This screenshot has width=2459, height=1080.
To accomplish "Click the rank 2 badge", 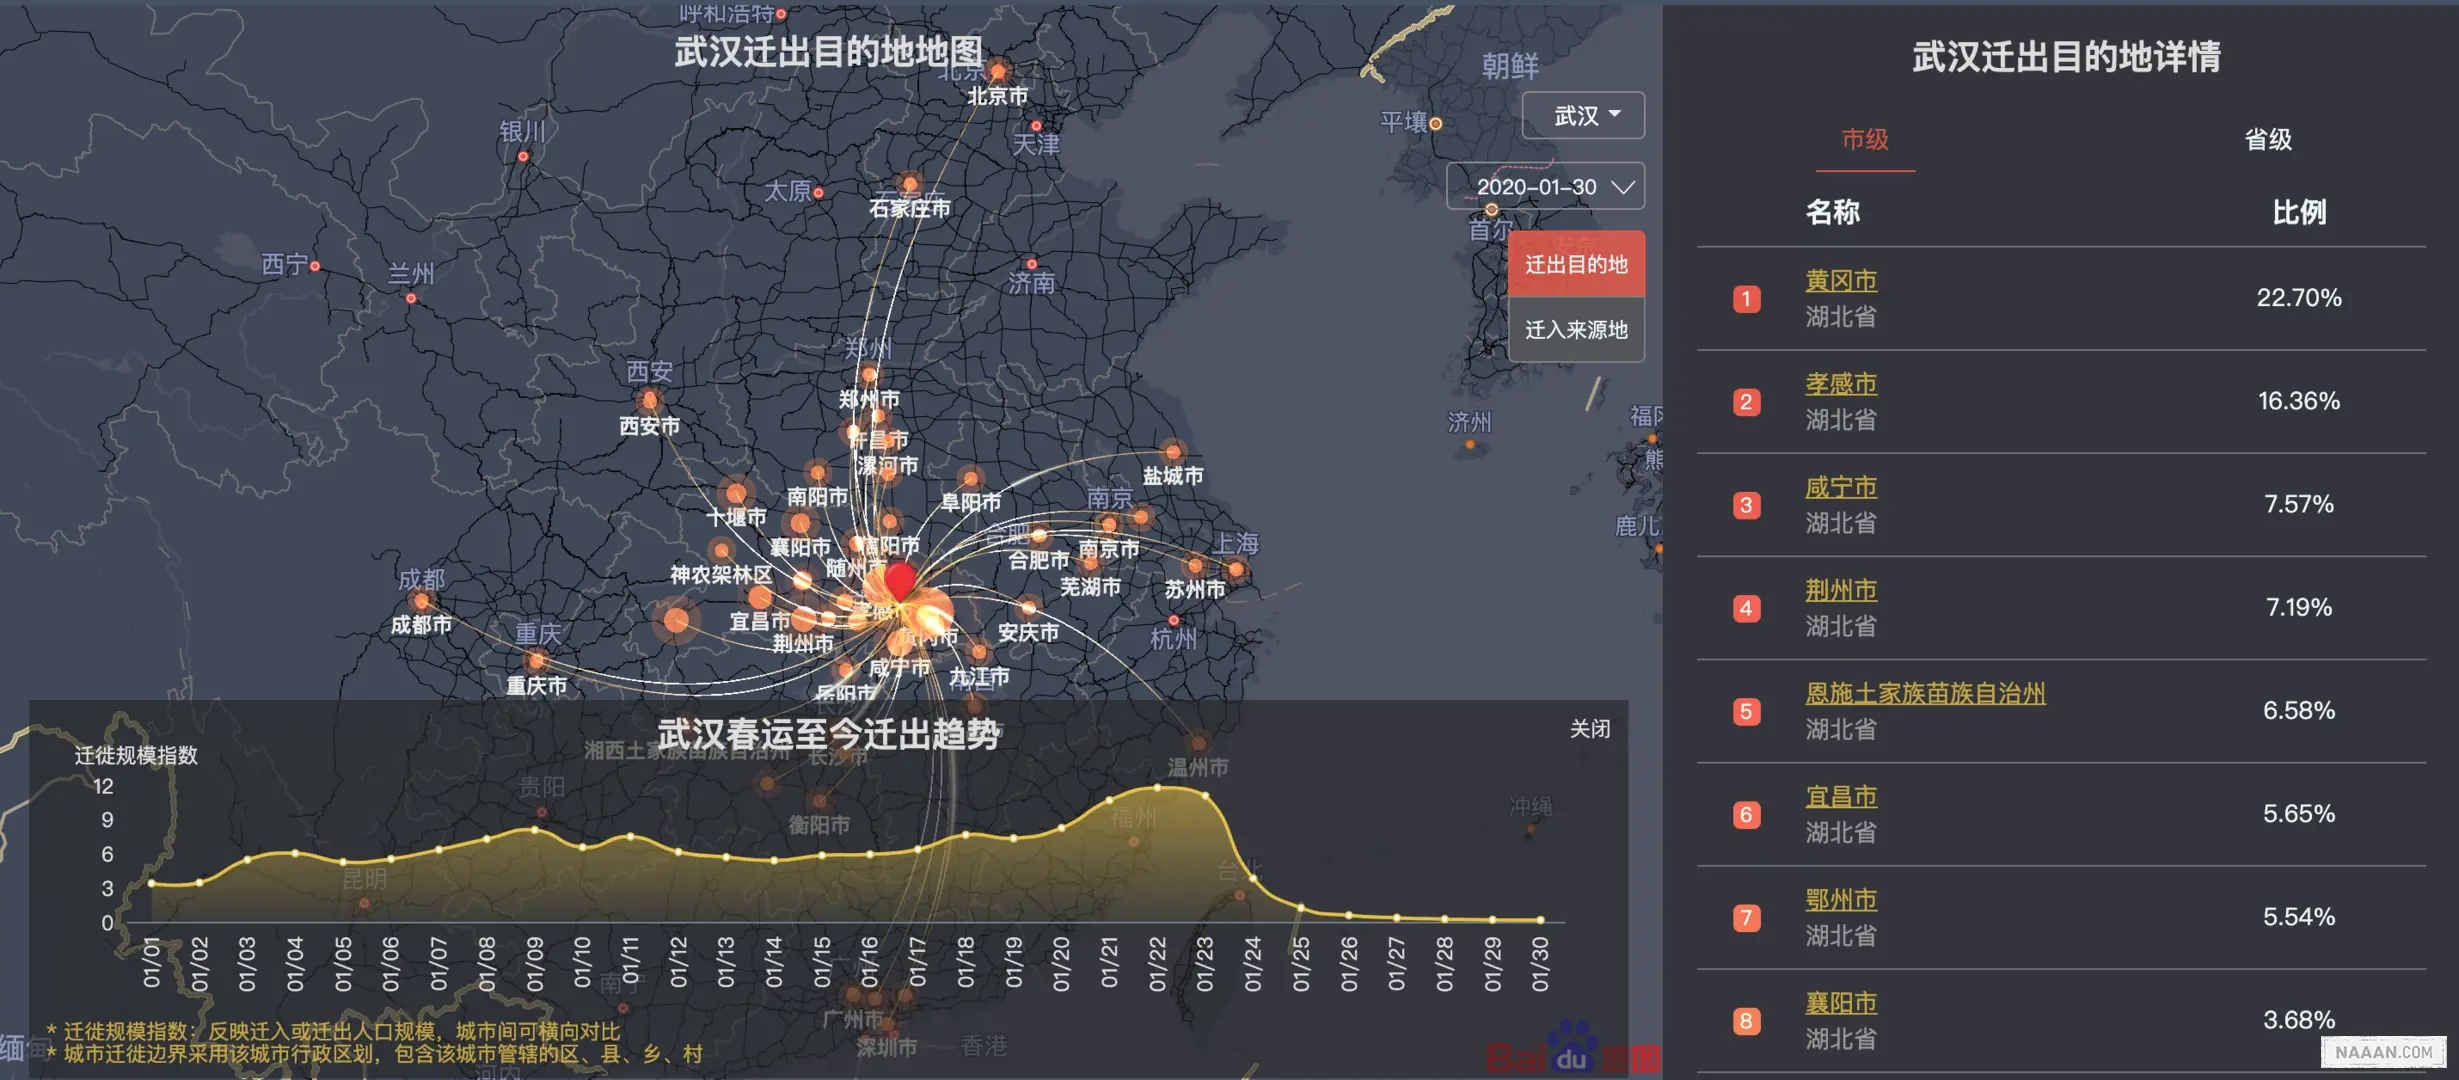I will click(1746, 402).
